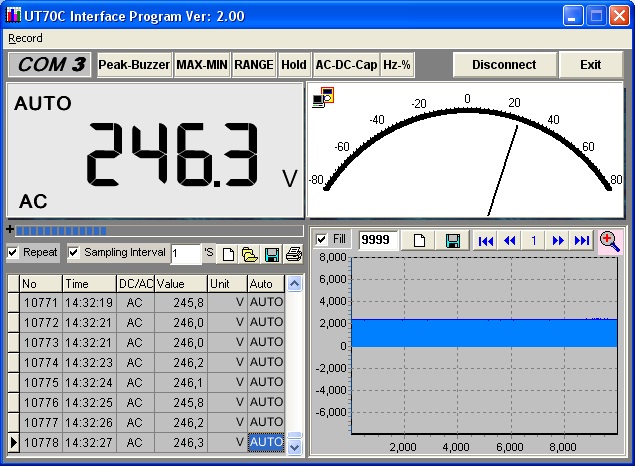This screenshot has height=468, width=636.
Task: Go back one graph page
Action: coord(509,241)
